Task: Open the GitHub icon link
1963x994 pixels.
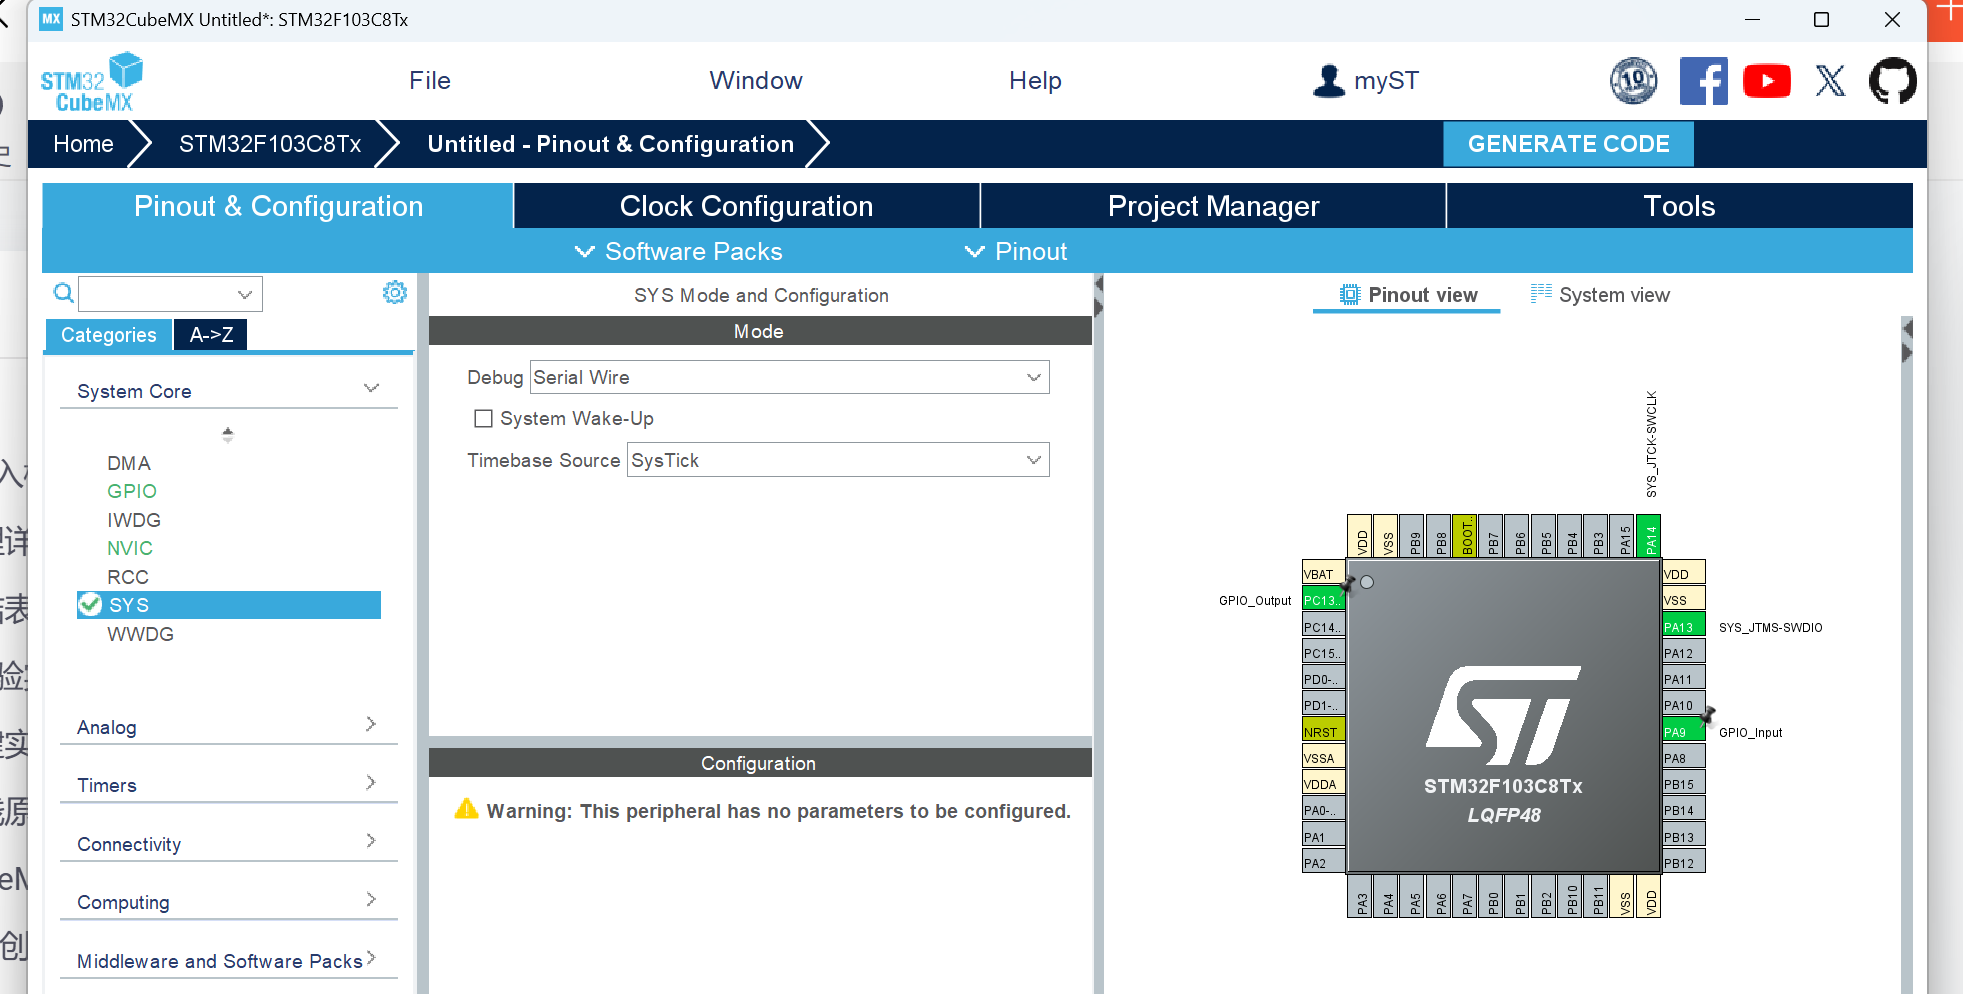Action: tap(1892, 81)
